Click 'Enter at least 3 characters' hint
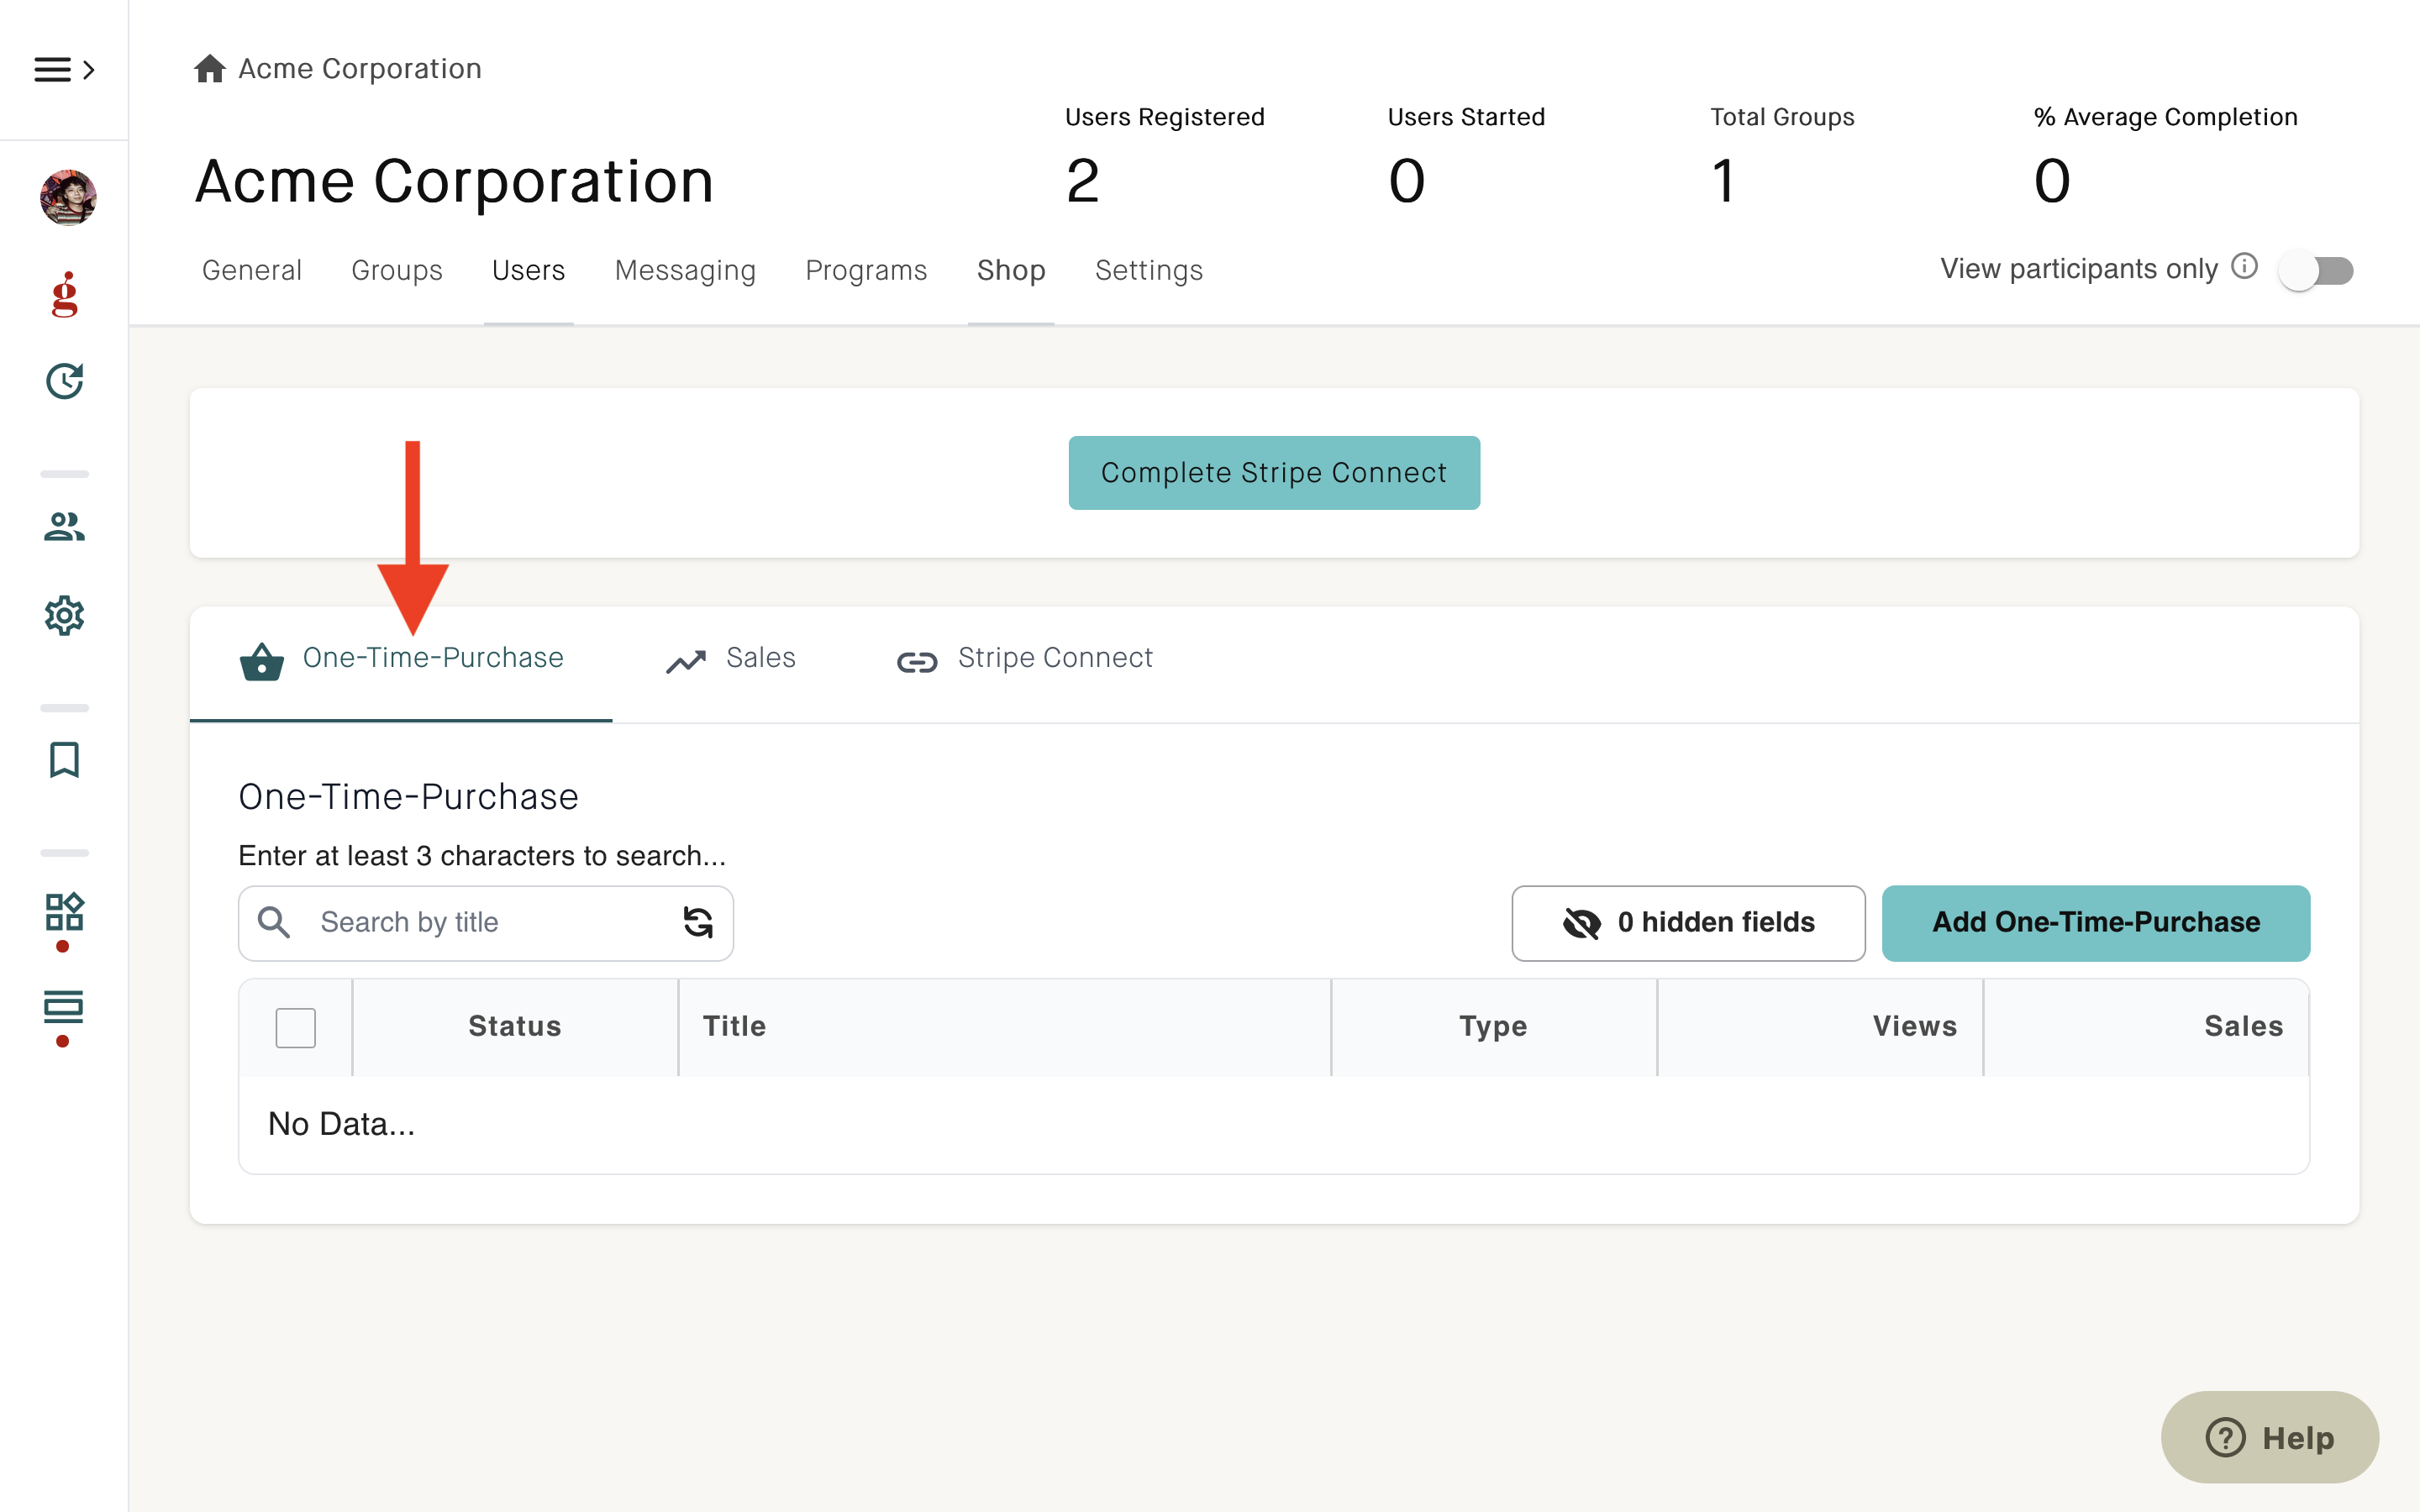The image size is (2420, 1512). (x=482, y=856)
